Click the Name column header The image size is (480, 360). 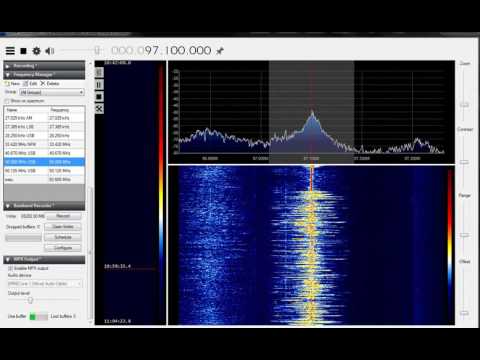tap(26, 110)
